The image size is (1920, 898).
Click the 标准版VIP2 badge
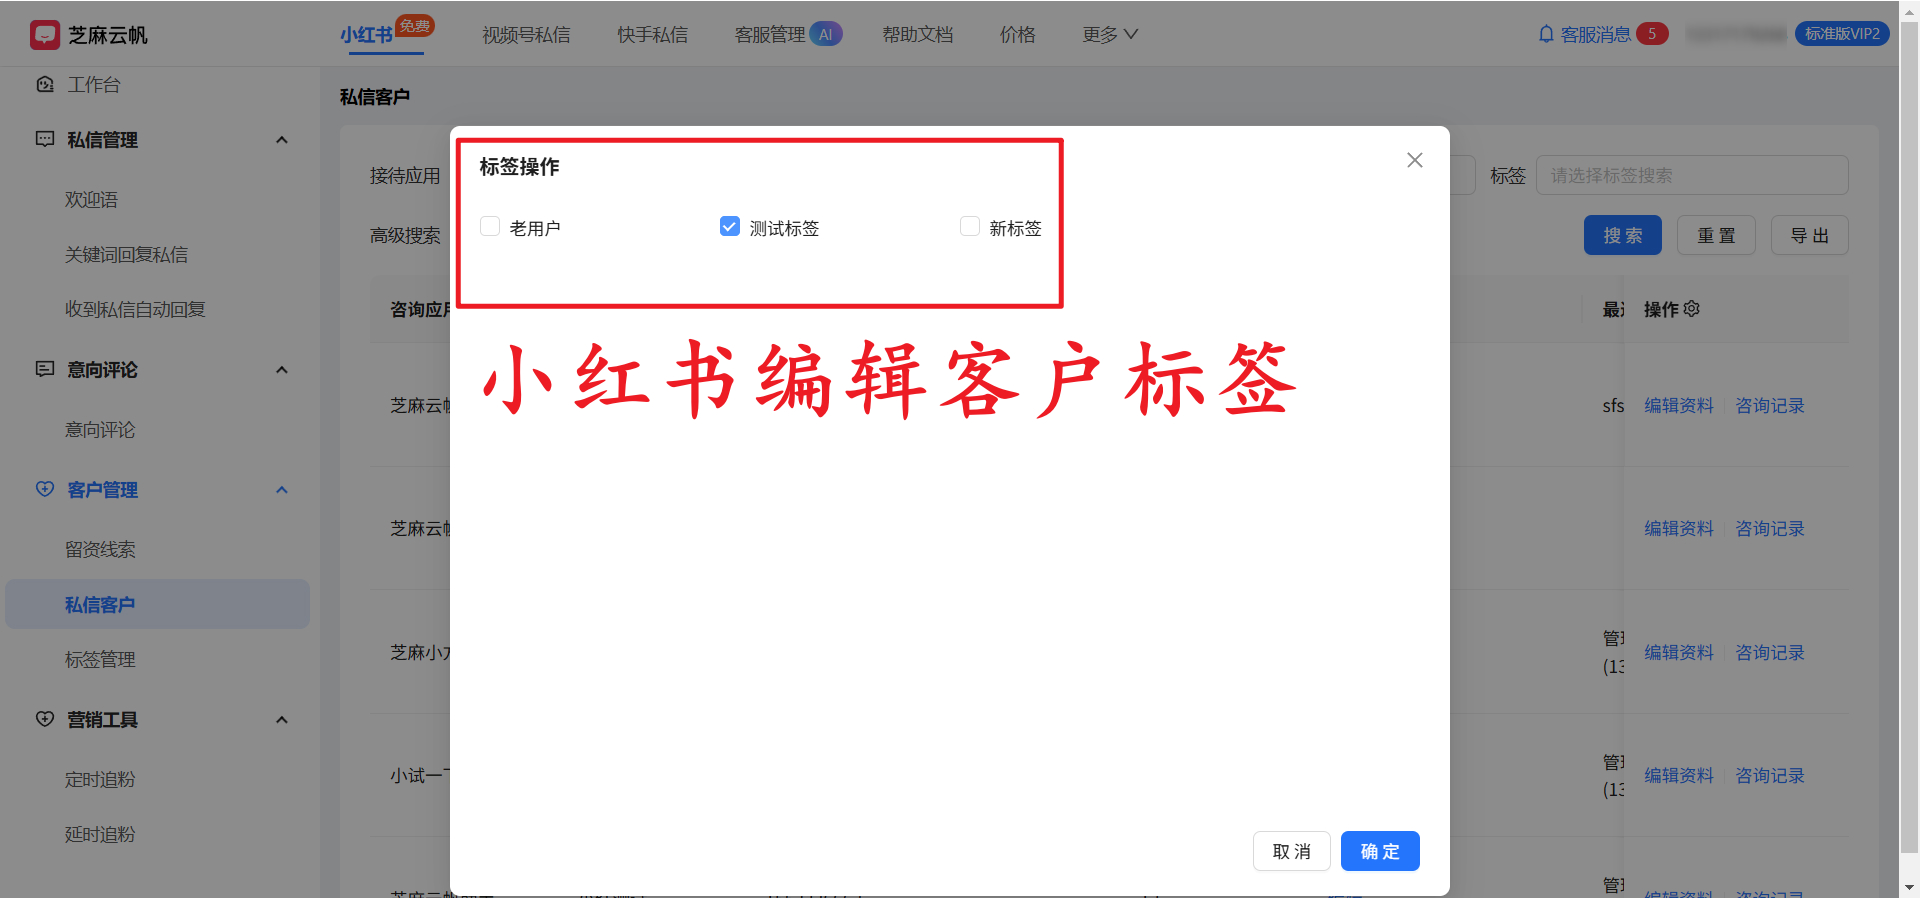coord(1842,34)
